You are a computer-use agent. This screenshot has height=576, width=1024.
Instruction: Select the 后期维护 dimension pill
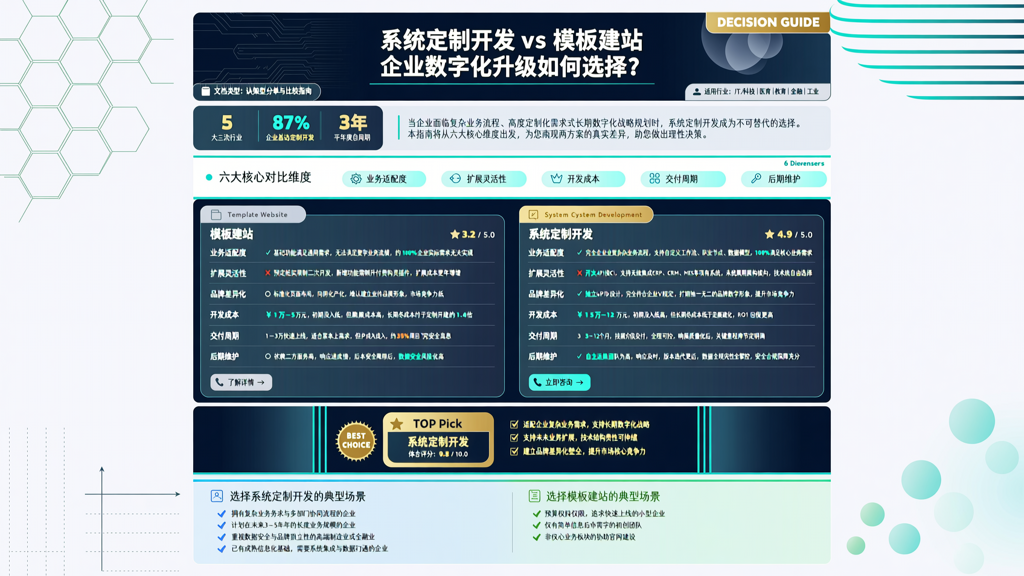(784, 179)
